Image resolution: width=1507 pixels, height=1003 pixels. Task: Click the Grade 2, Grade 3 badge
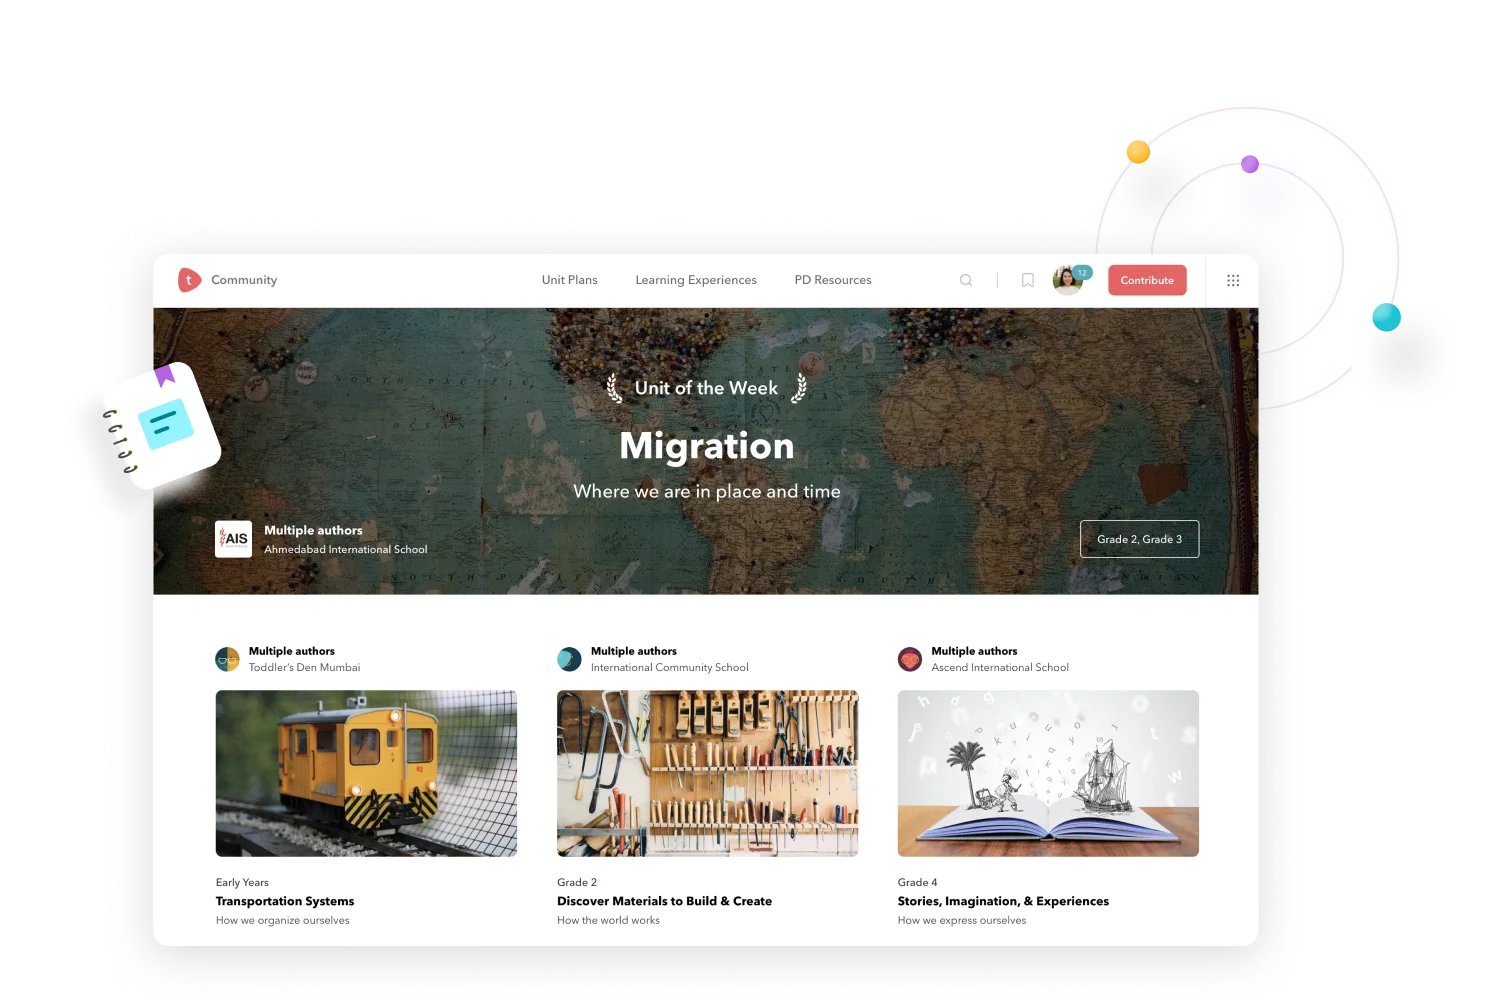pos(1139,539)
